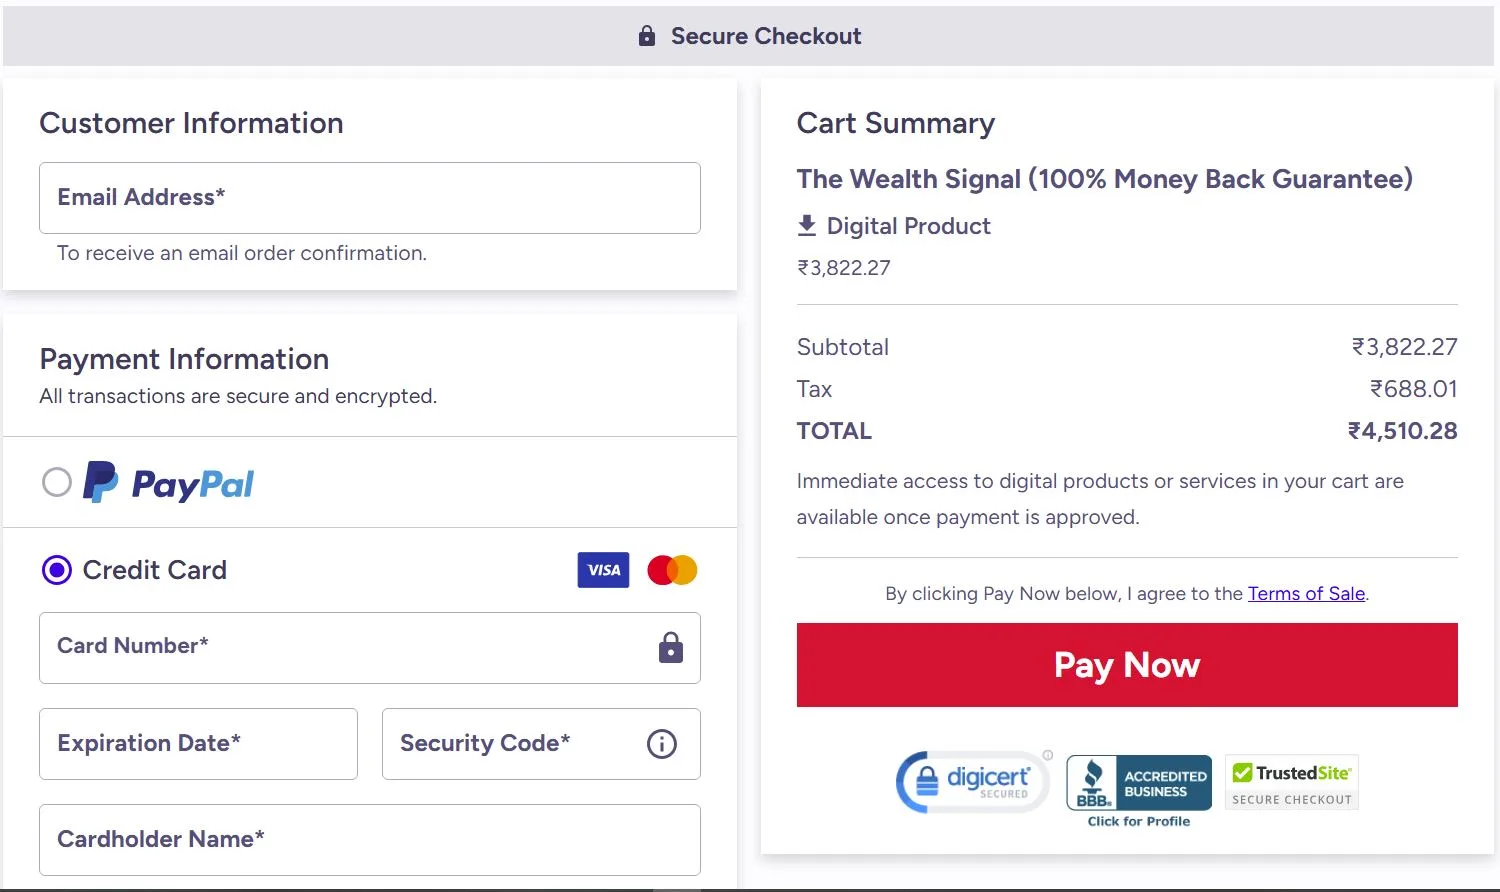This screenshot has height=892, width=1500.
Task: Click the Digital Product download icon
Action: (x=806, y=225)
